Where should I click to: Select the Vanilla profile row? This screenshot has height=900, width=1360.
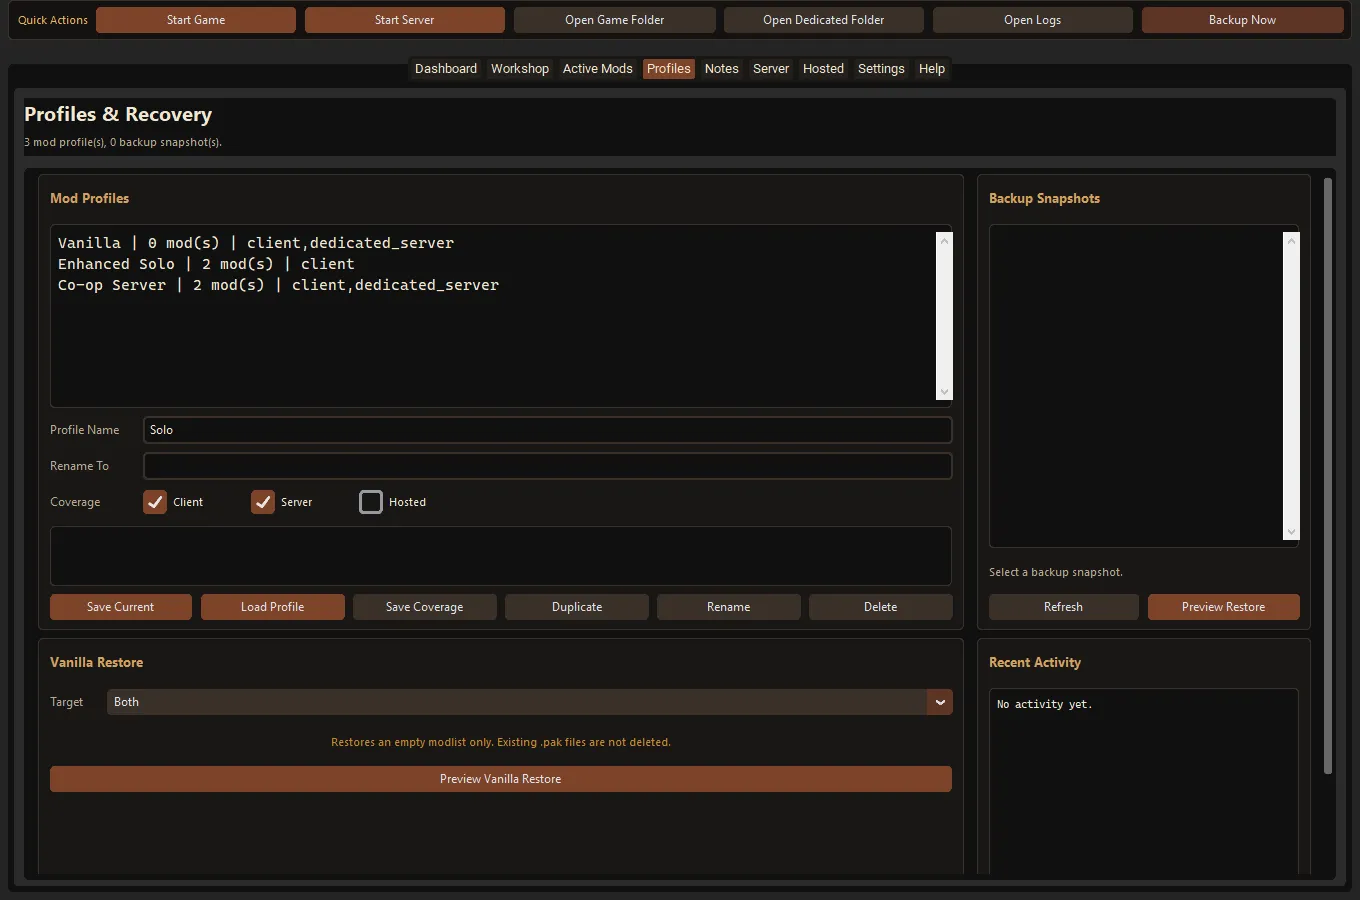coord(495,243)
